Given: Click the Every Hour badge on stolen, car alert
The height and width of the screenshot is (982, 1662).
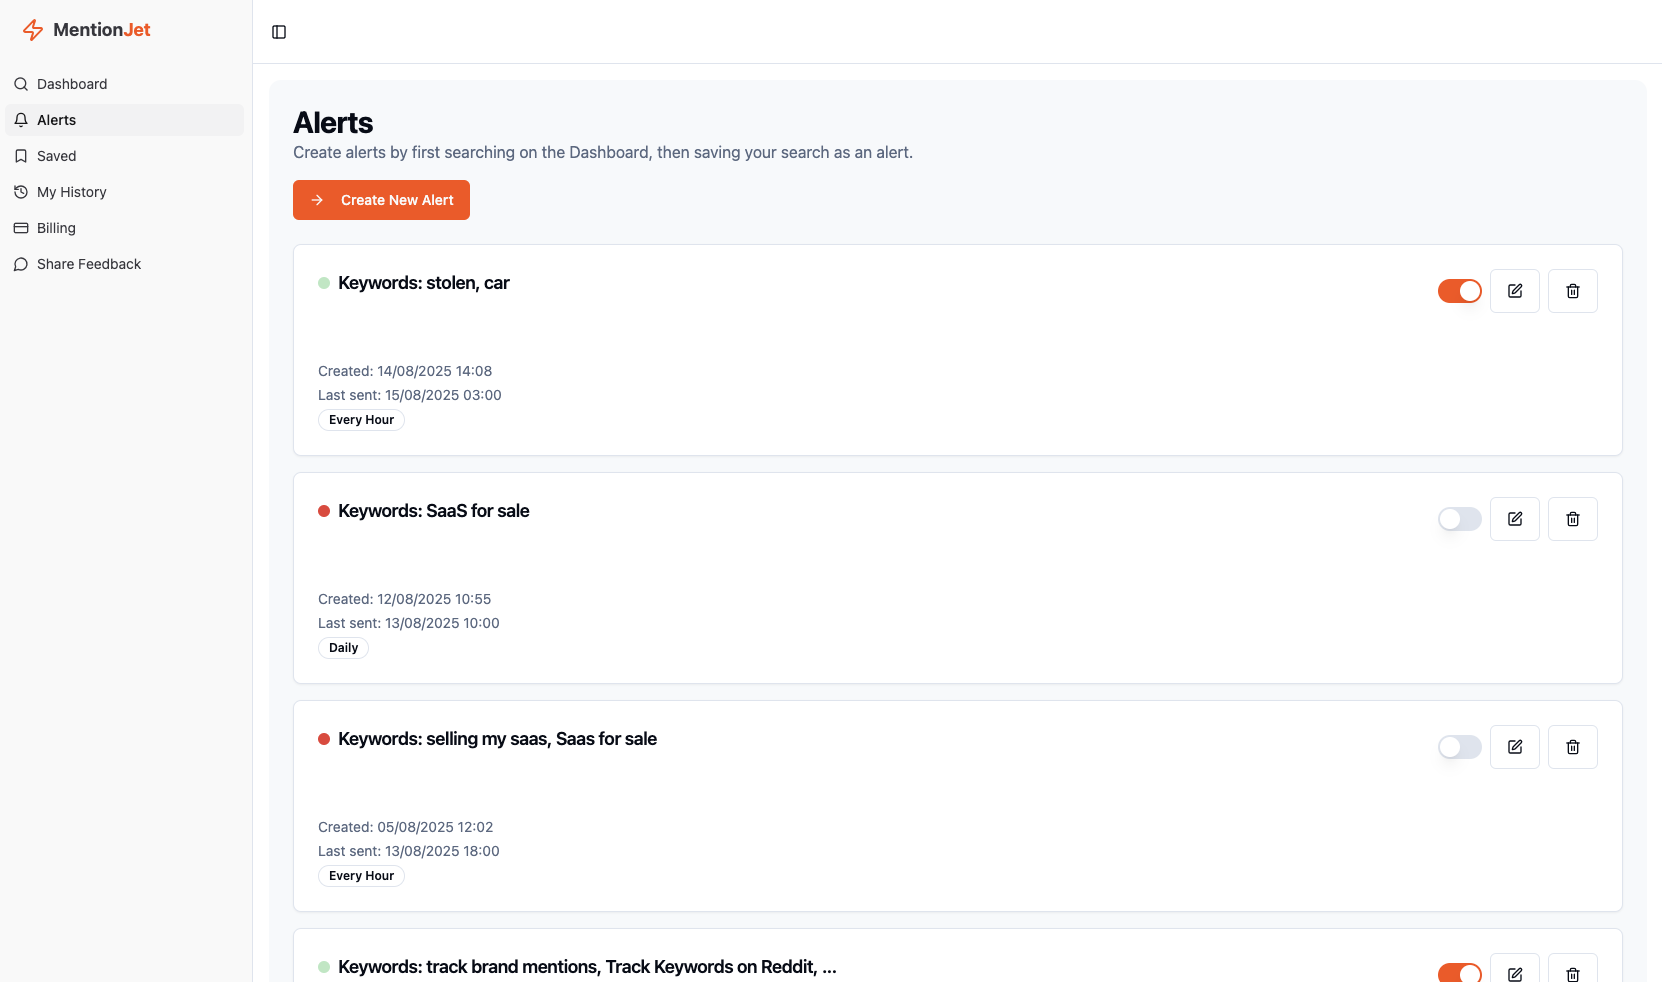Looking at the screenshot, I should (x=361, y=419).
